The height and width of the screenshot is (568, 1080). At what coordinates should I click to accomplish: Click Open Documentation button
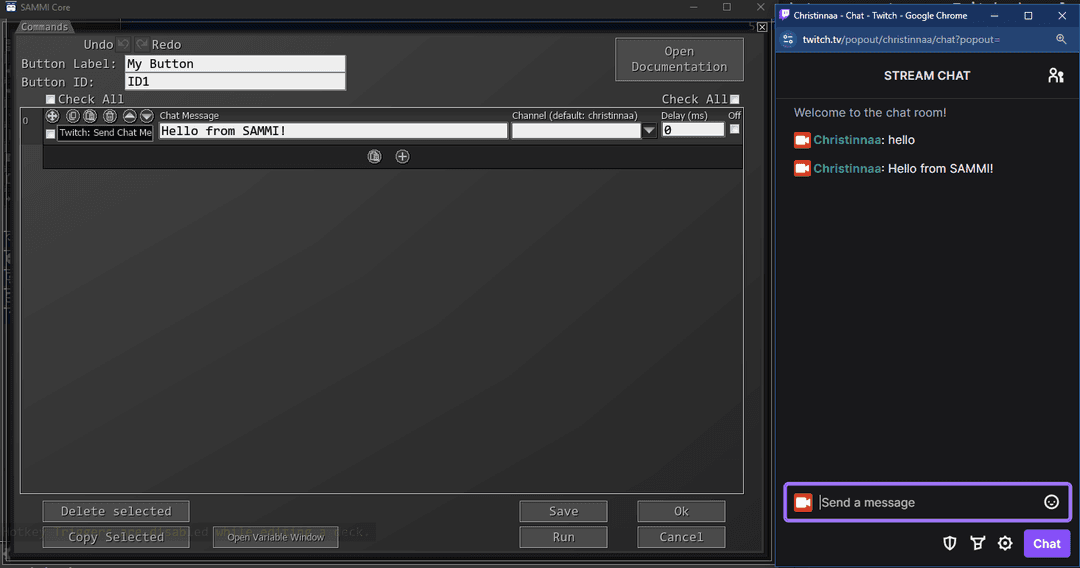(x=679, y=59)
